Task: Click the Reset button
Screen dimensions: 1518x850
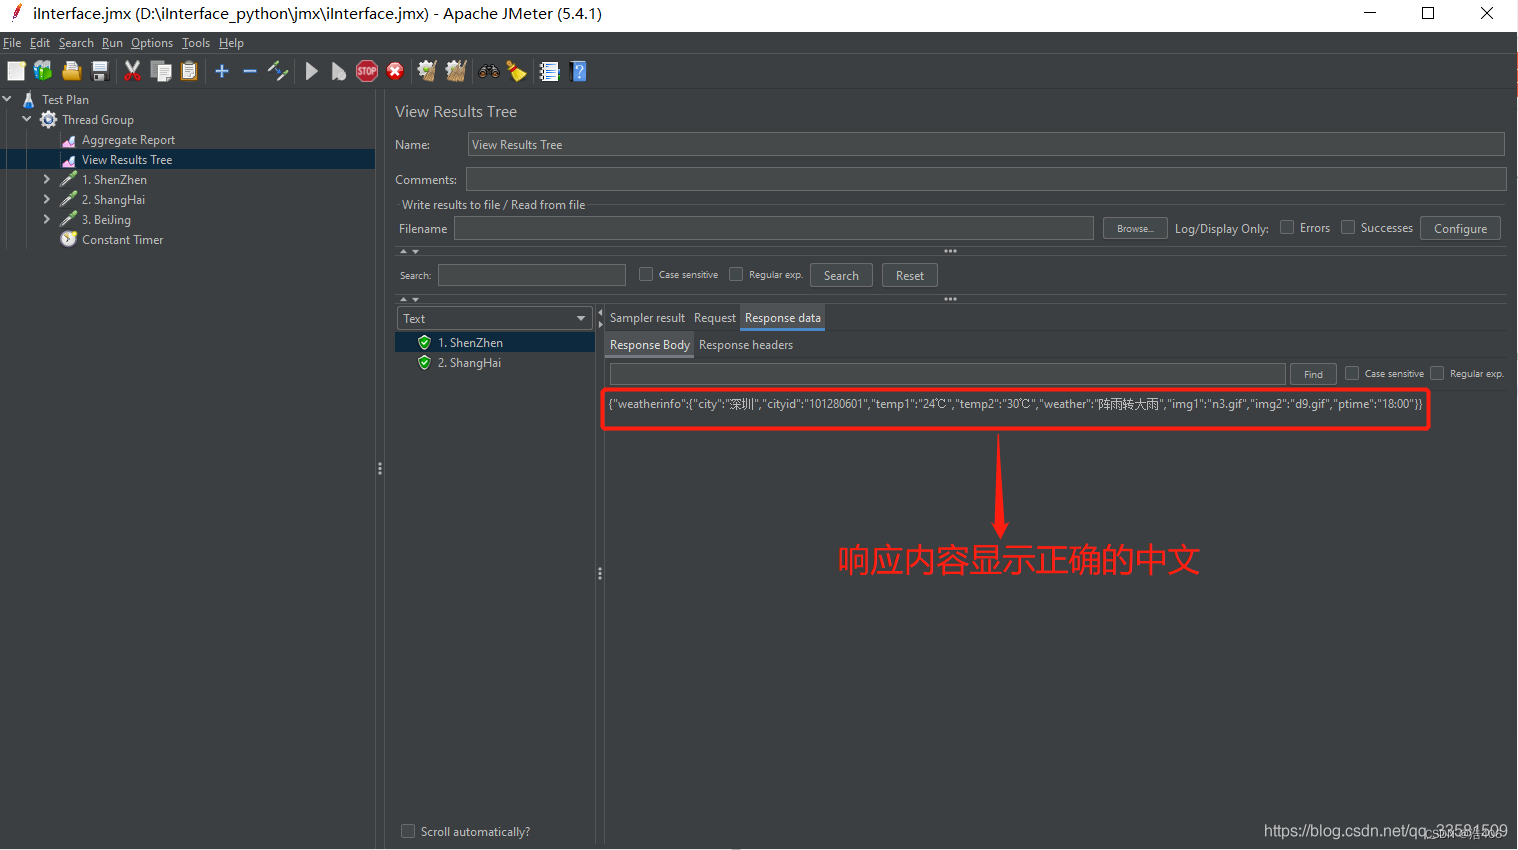Action: click(910, 275)
